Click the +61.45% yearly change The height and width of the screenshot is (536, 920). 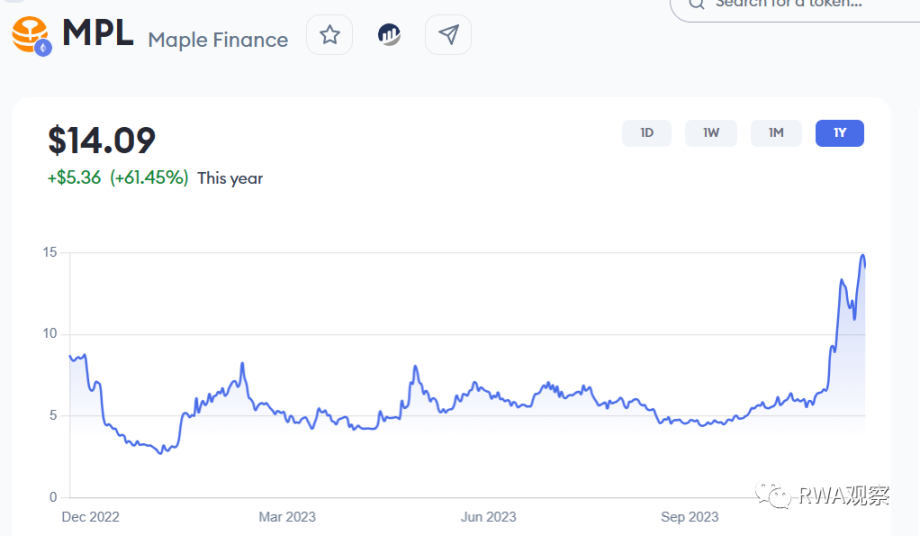[x=149, y=178]
